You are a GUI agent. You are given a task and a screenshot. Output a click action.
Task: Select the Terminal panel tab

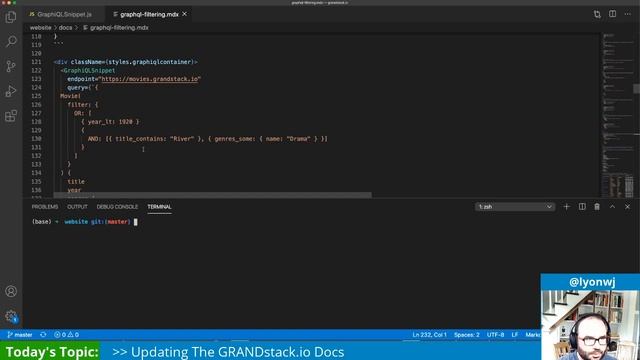pyautogui.click(x=159, y=207)
